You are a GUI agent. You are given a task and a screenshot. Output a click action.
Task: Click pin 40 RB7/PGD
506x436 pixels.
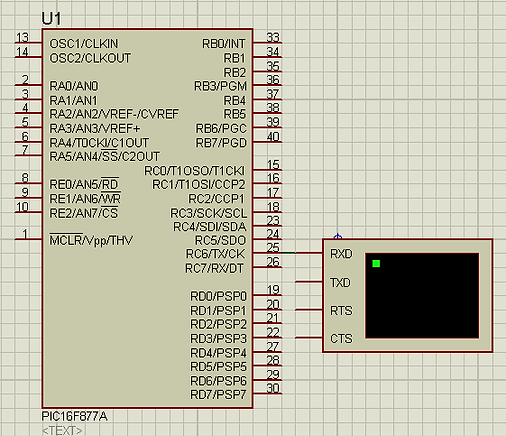click(x=268, y=142)
